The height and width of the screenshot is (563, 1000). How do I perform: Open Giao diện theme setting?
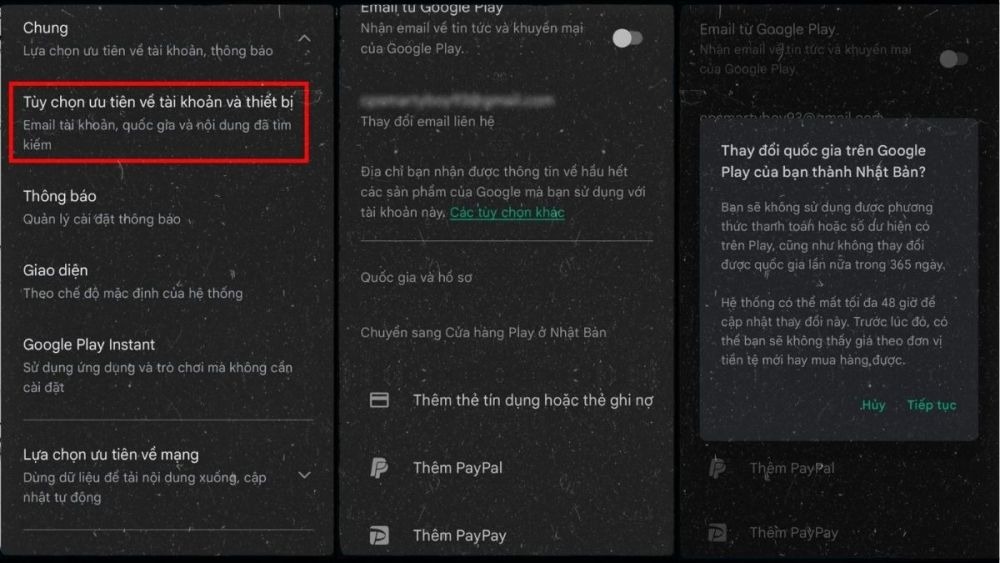167,281
